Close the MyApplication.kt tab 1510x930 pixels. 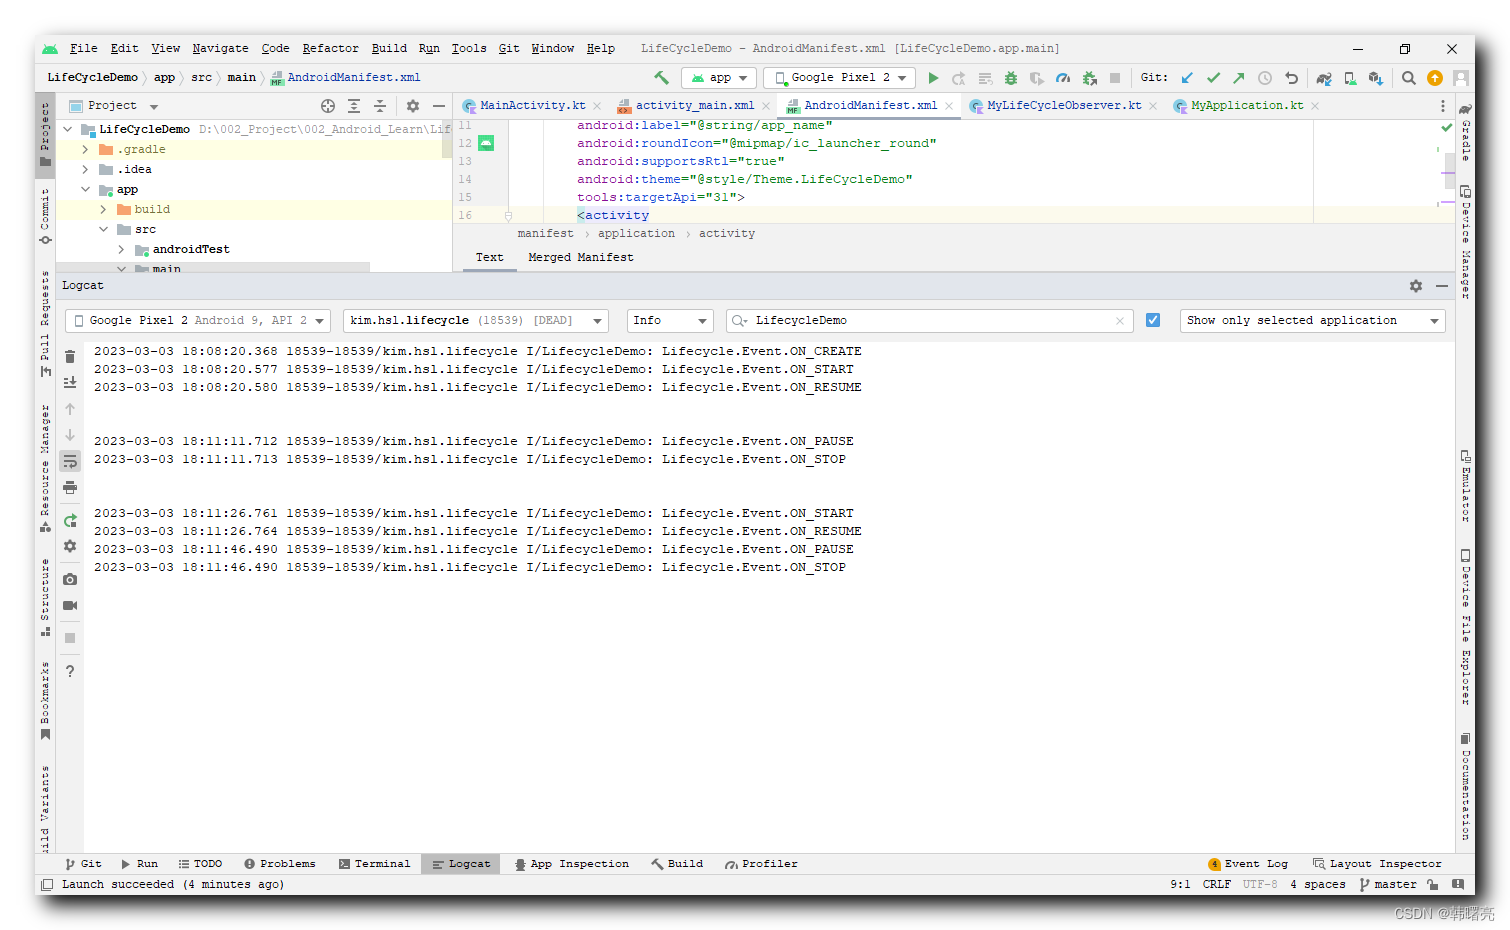click(x=1315, y=106)
